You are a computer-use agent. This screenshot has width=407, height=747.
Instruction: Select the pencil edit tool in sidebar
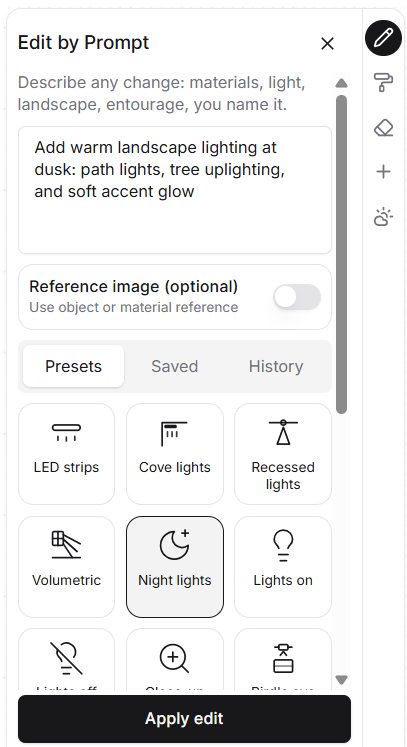tap(384, 38)
